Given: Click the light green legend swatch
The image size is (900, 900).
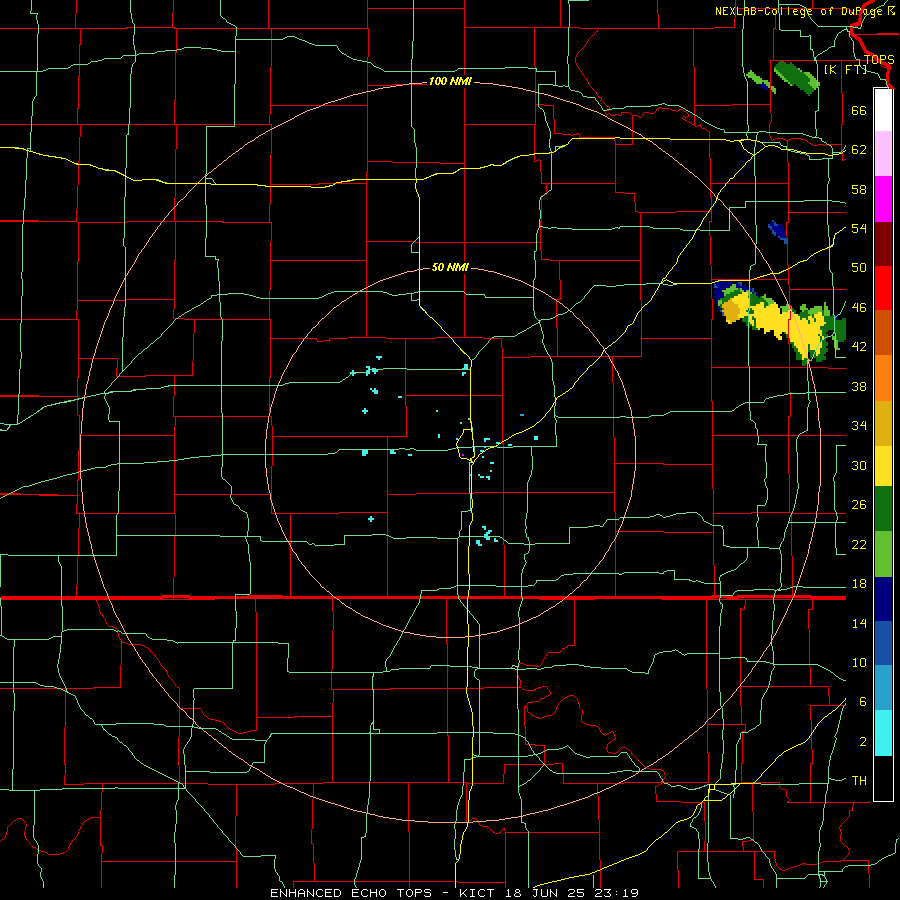Looking at the screenshot, I should 883,554.
